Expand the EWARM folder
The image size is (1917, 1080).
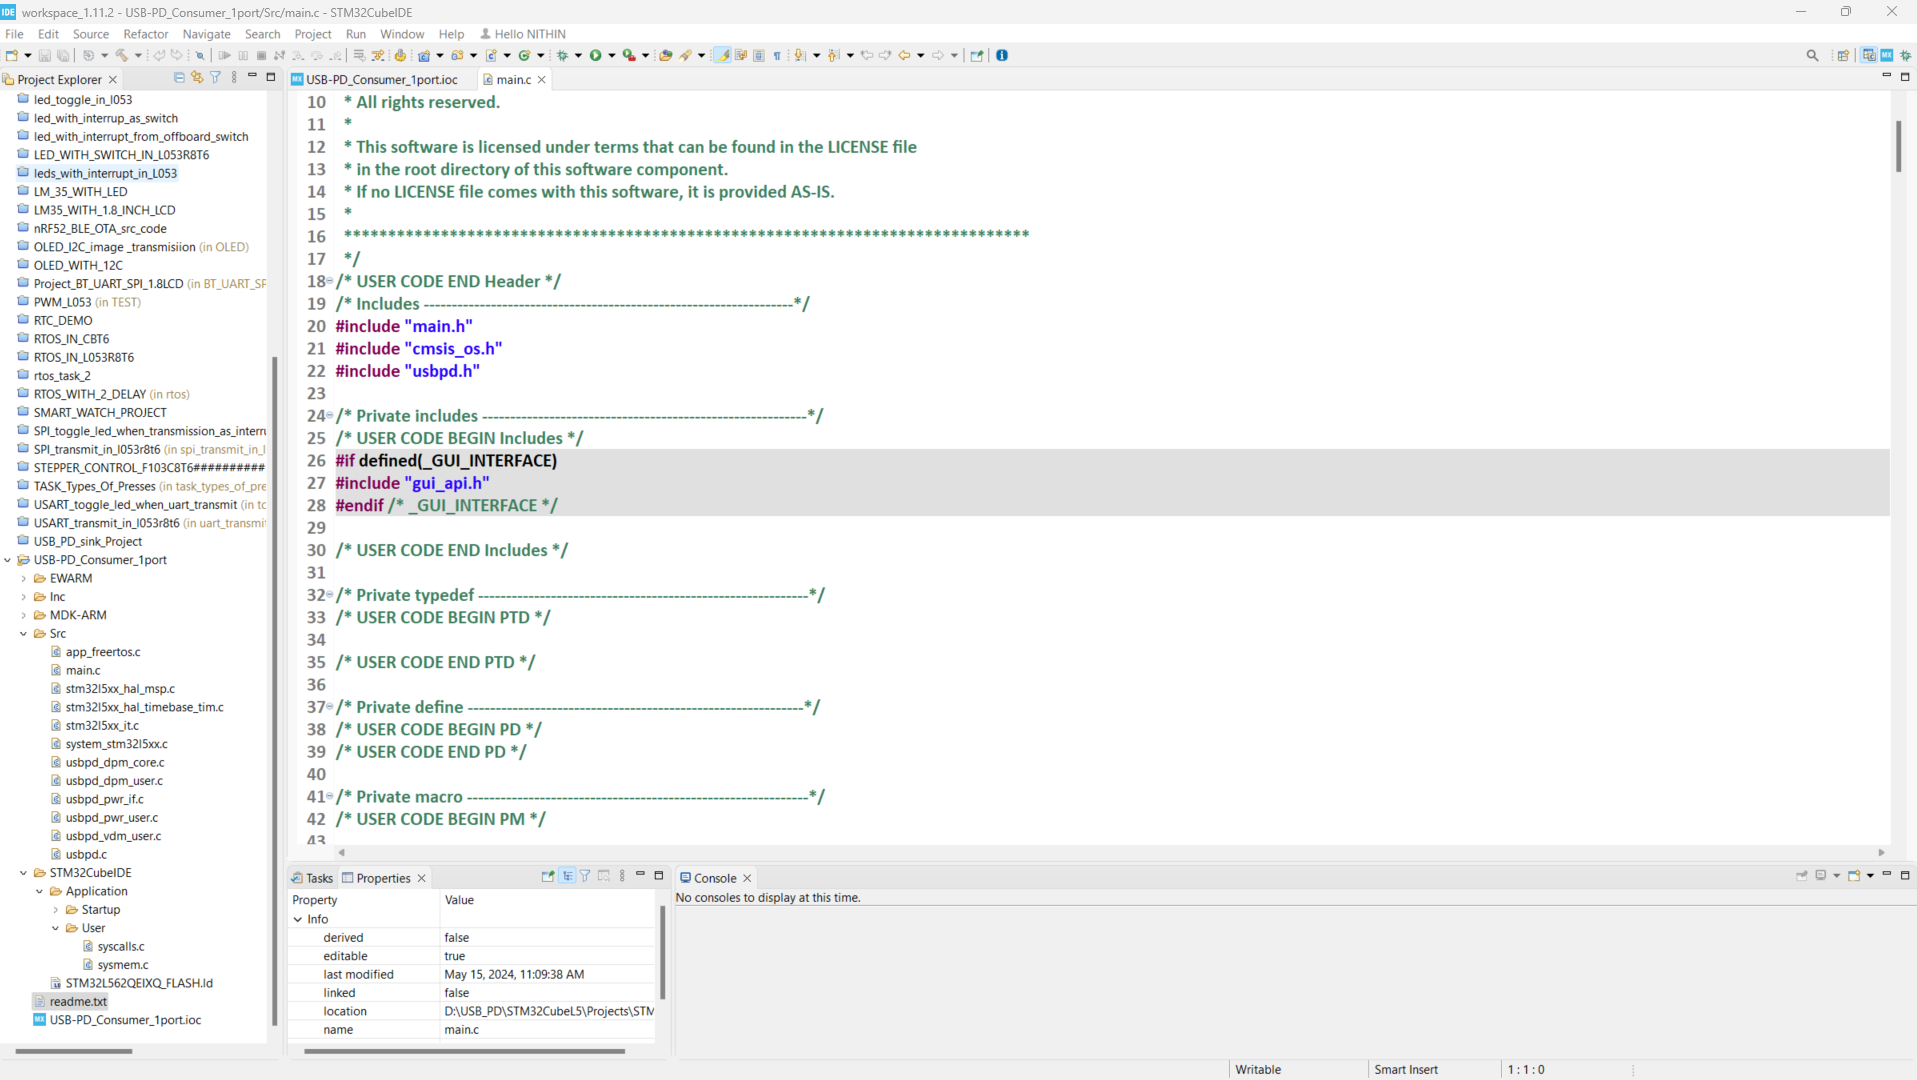(24, 578)
